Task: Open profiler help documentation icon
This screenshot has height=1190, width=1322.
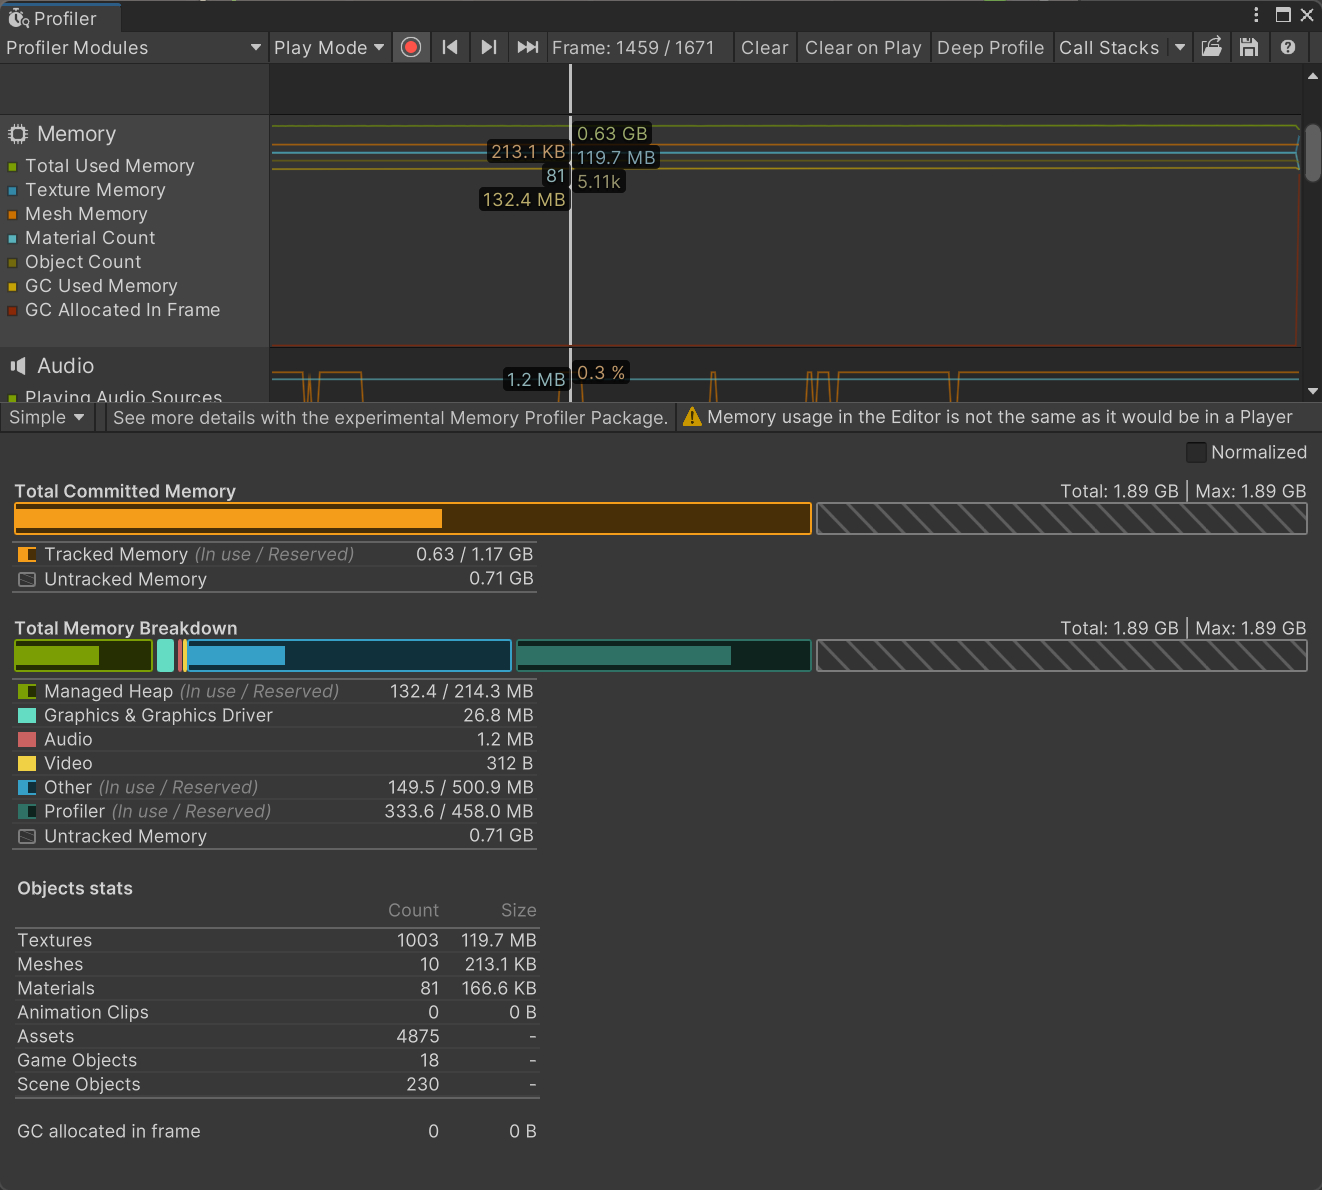Action: pyautogui.click(x=1288, y=47)
